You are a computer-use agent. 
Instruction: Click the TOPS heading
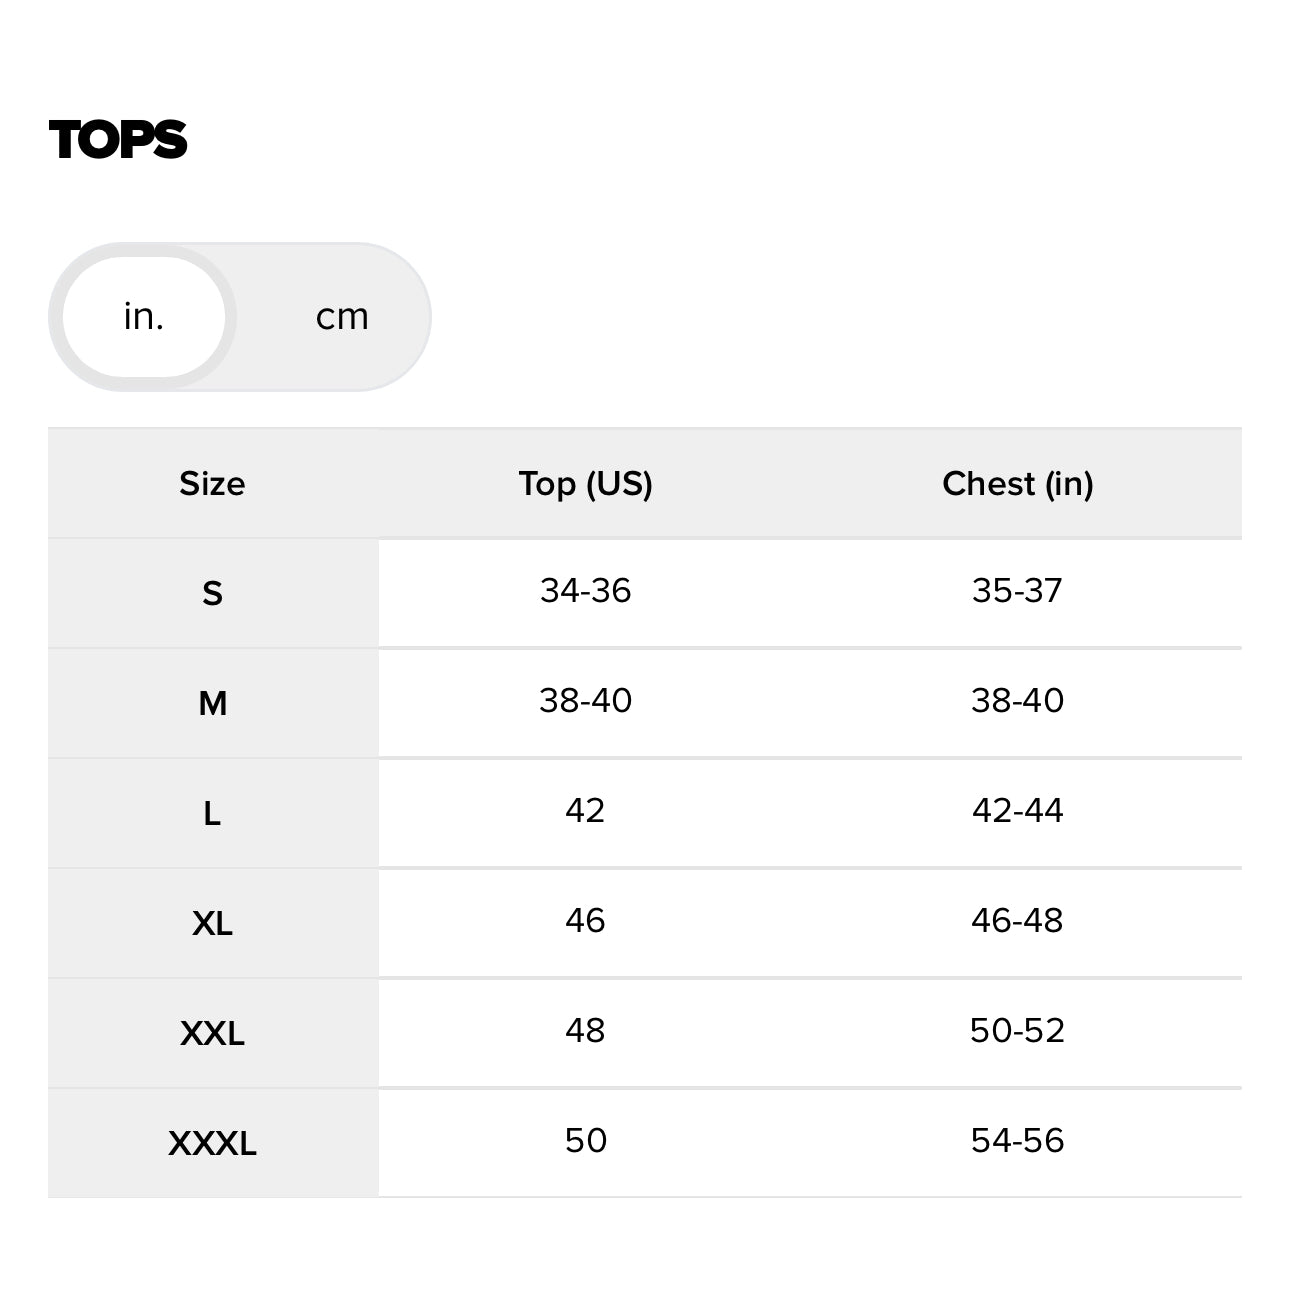(x=118, y=139)
